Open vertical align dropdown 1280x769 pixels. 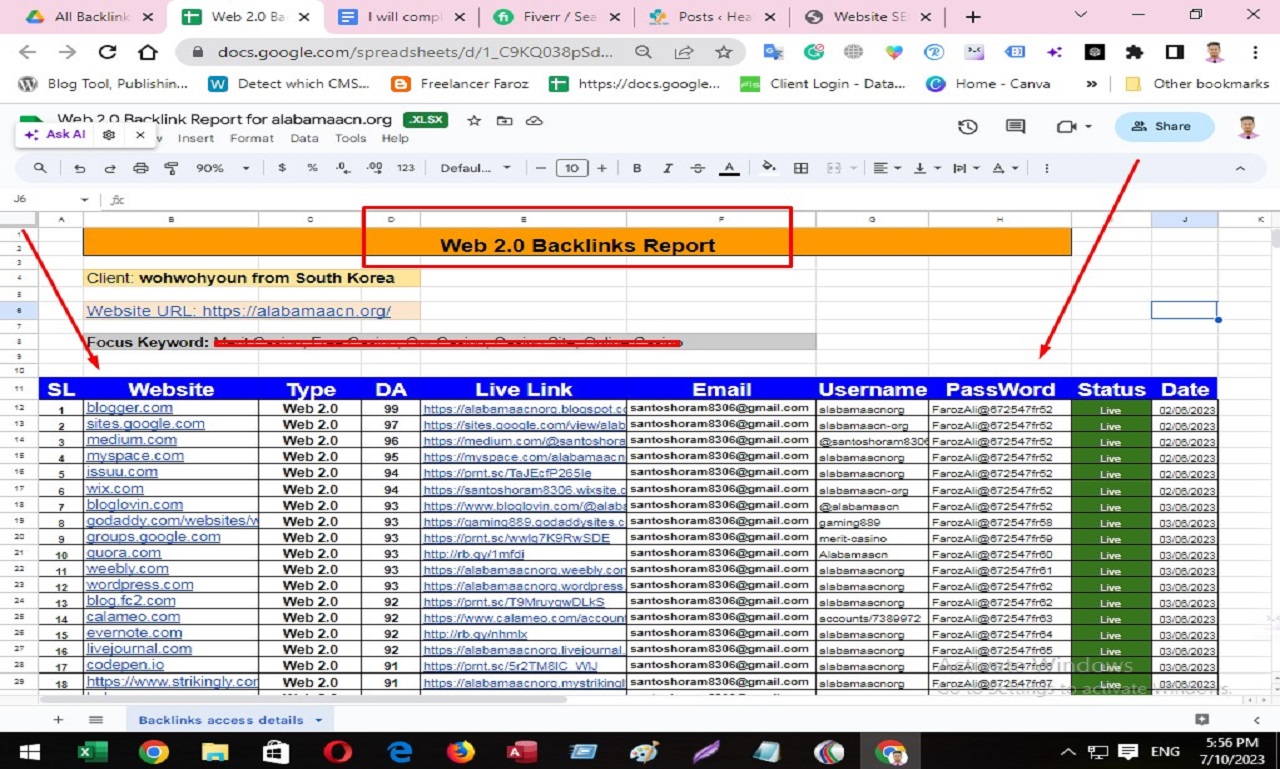click(x=926, y=168)
